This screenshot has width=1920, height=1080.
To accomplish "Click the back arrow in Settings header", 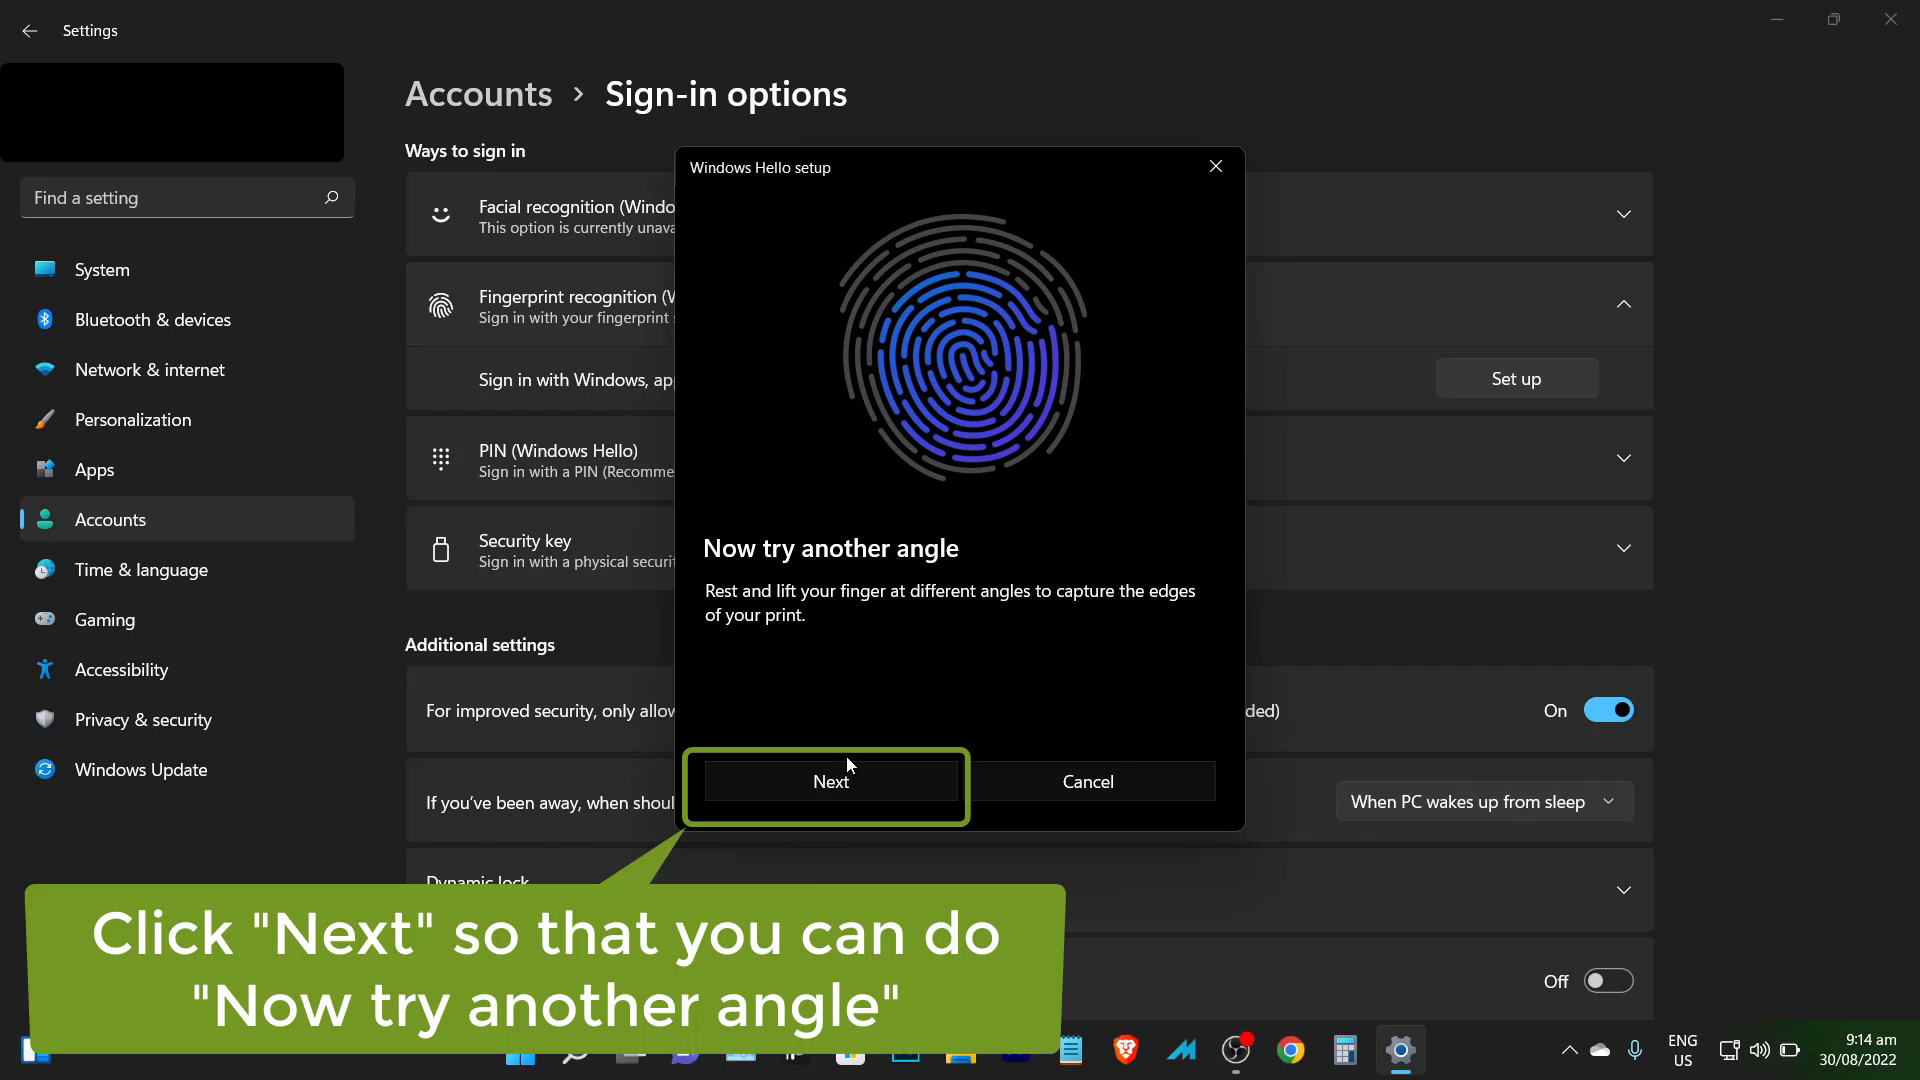I will click(x=29, y=31).
